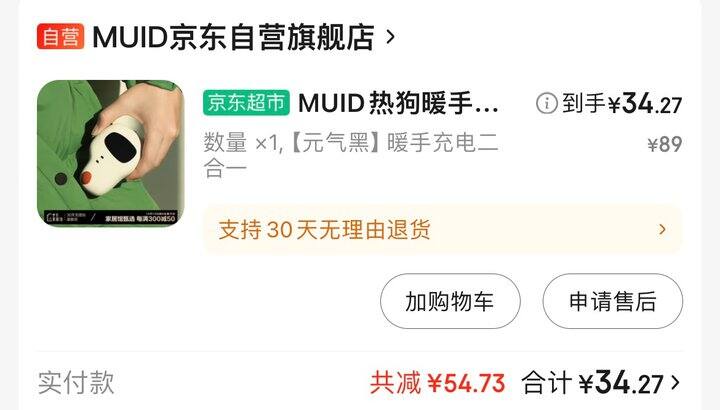Tap the green 京东超市 tag

(x=247, y=102)
